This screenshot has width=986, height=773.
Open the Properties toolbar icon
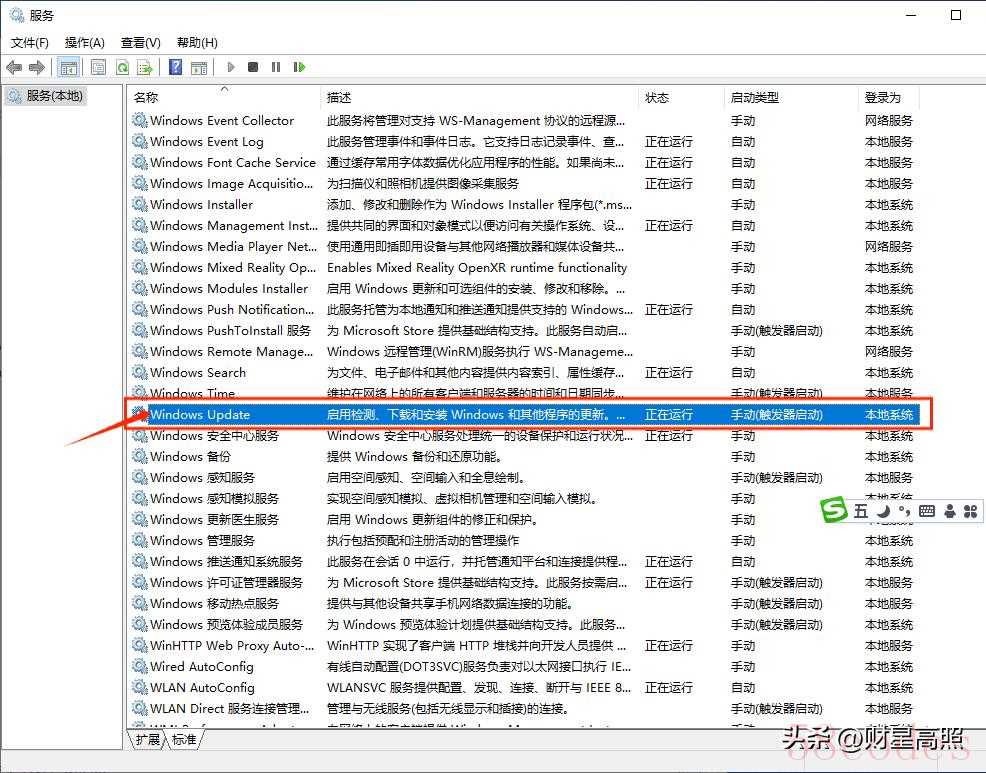(x=98, y=67)
